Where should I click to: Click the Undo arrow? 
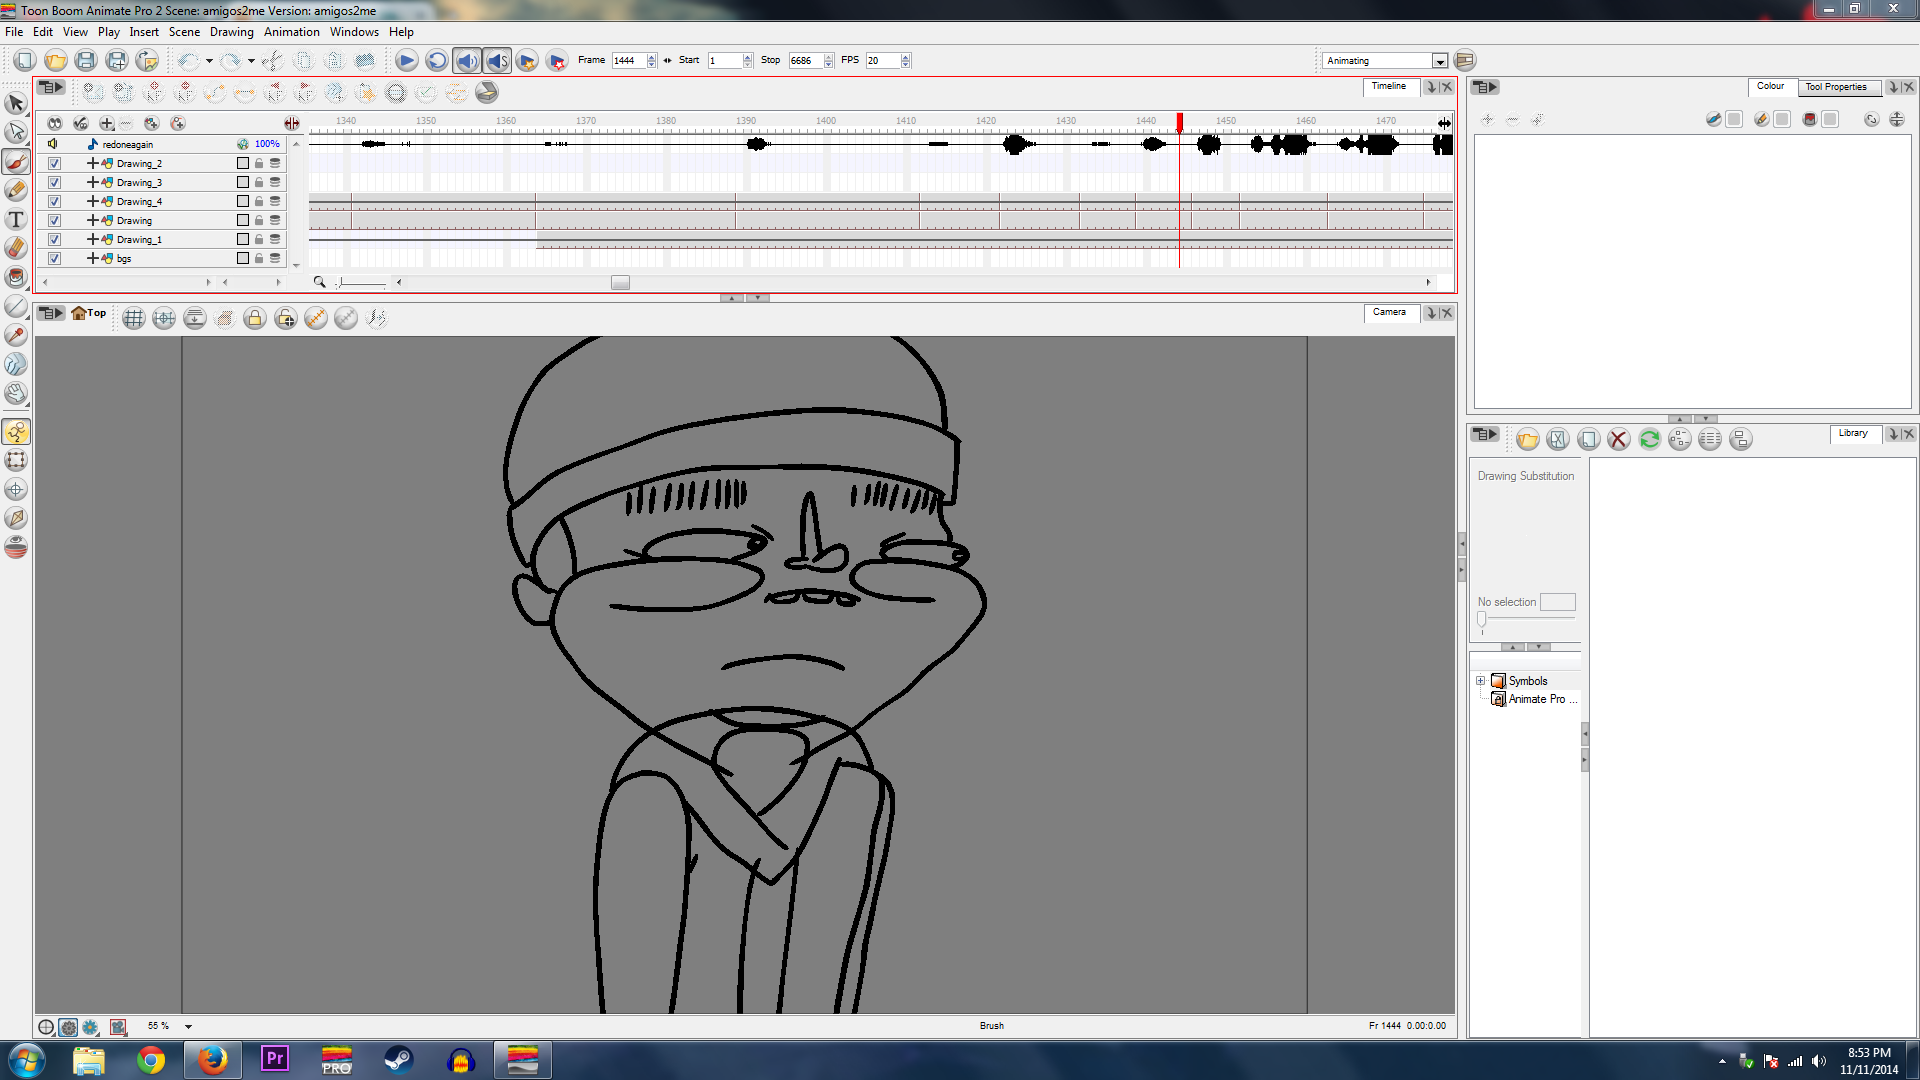(x=187, y=61)
